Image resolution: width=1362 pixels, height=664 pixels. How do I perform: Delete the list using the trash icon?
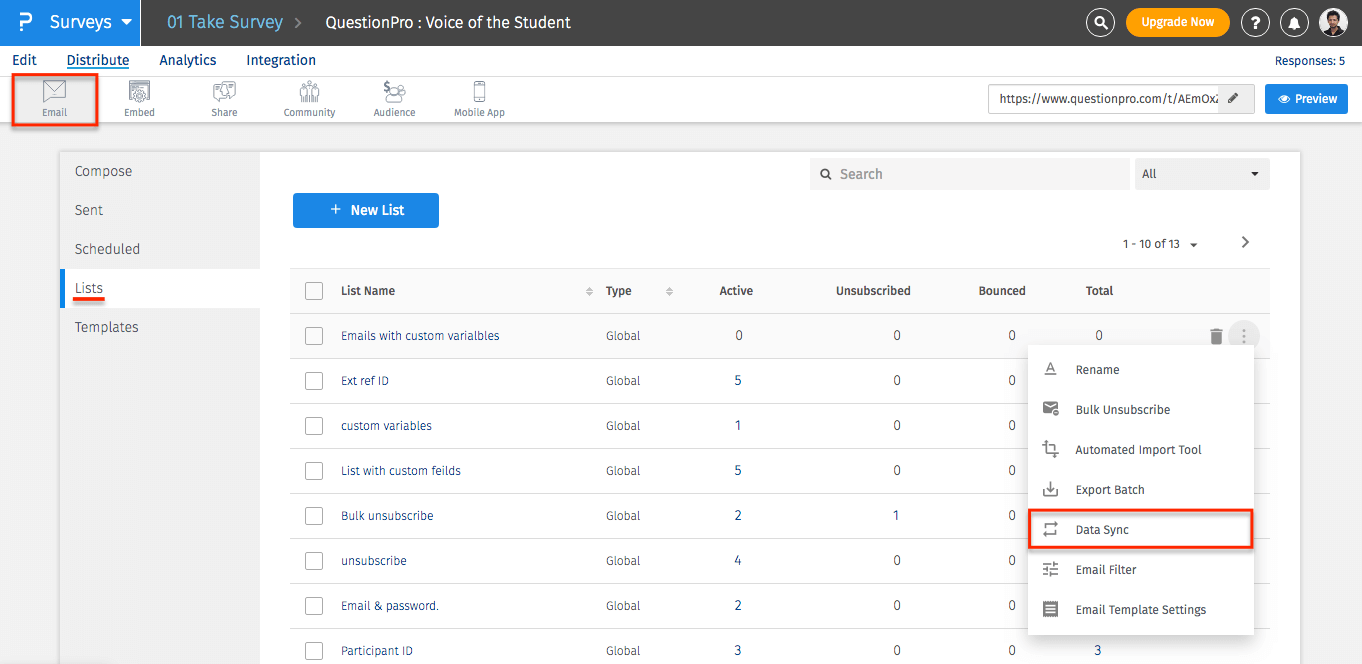tap(1216, 336)
